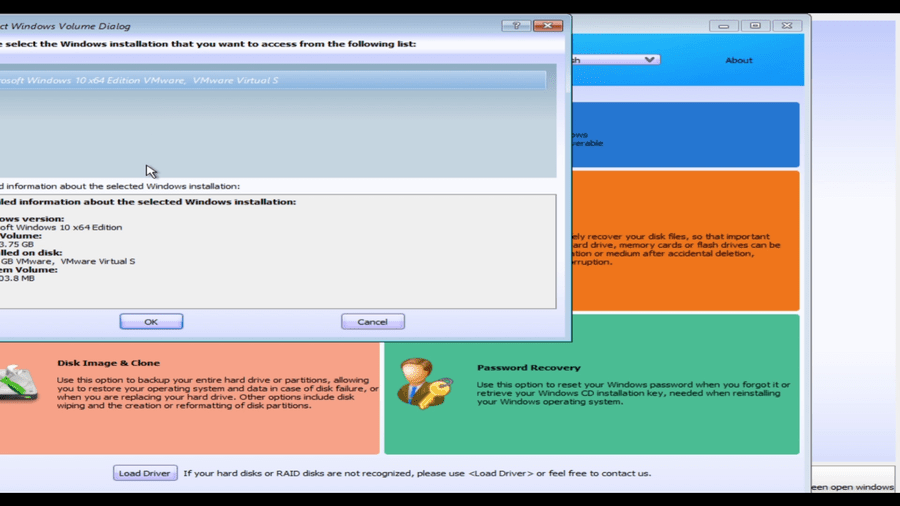Click the 'VMware Virtual S' disk line in details
This screenshot has width=900, height=506.
[68, 261]
